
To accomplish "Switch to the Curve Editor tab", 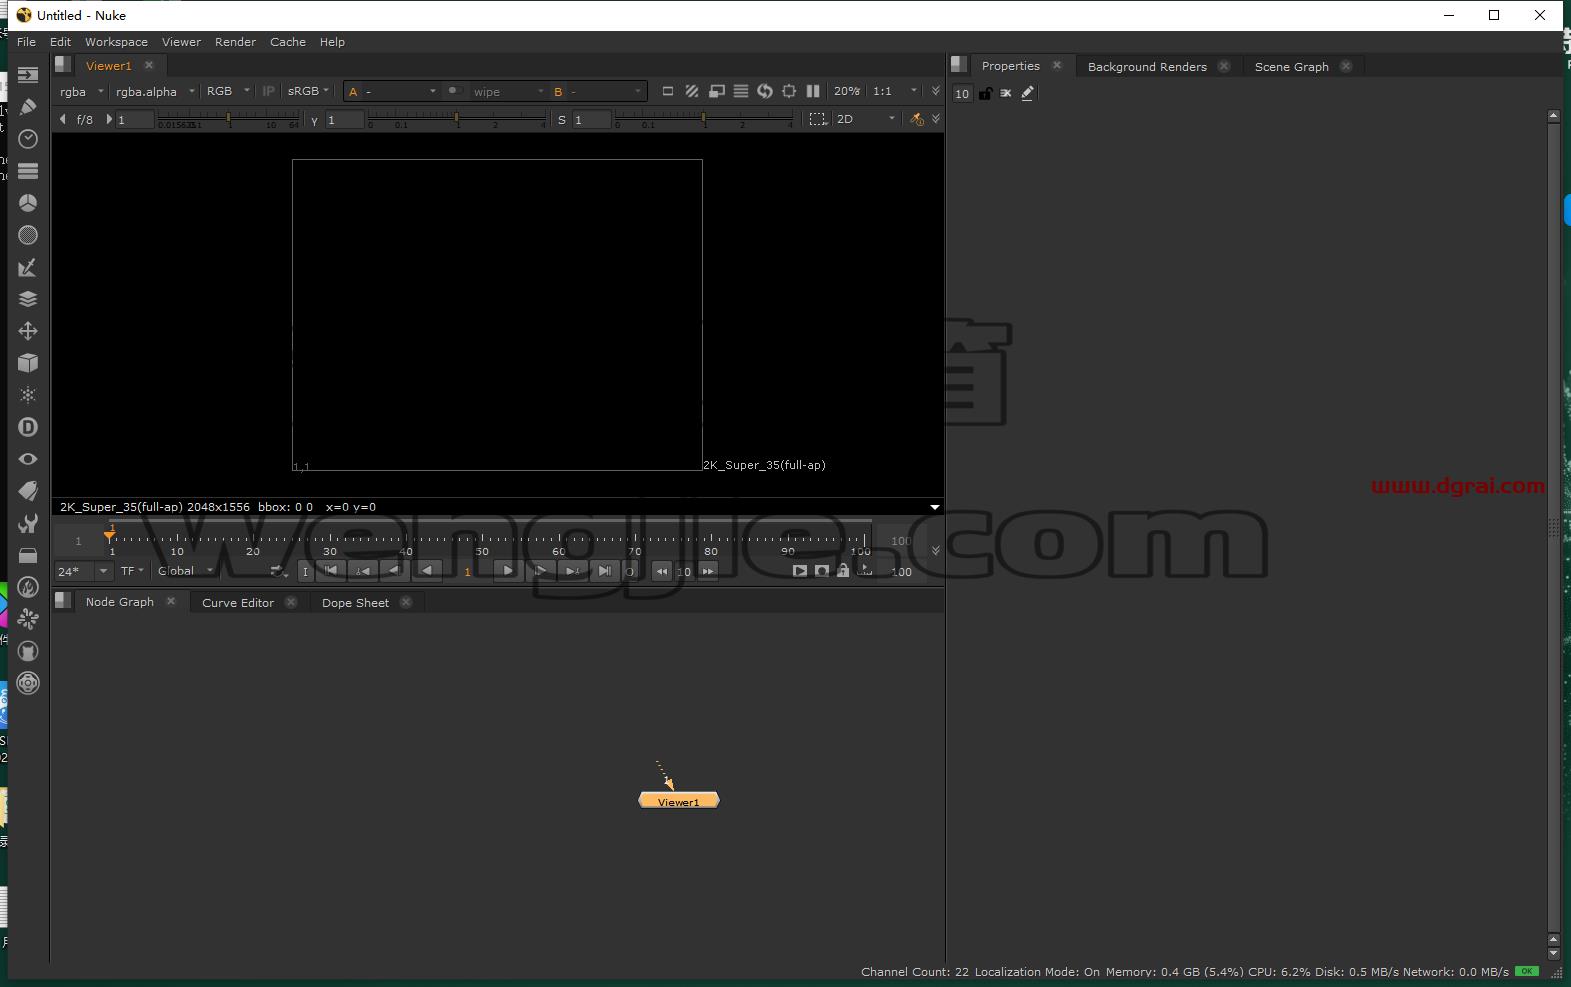I will tap(238, 603).
